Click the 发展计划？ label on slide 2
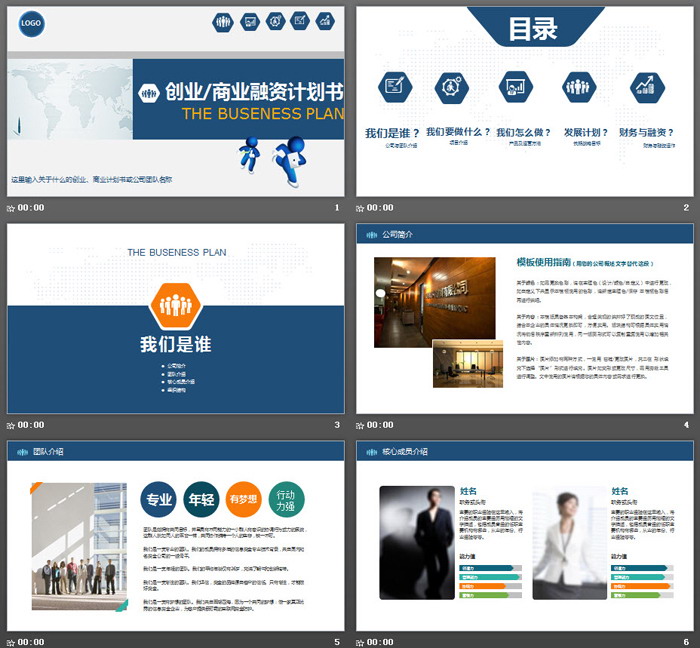This screenshot has width=700, height=648. pyautogui.click(x=586, y=133)
